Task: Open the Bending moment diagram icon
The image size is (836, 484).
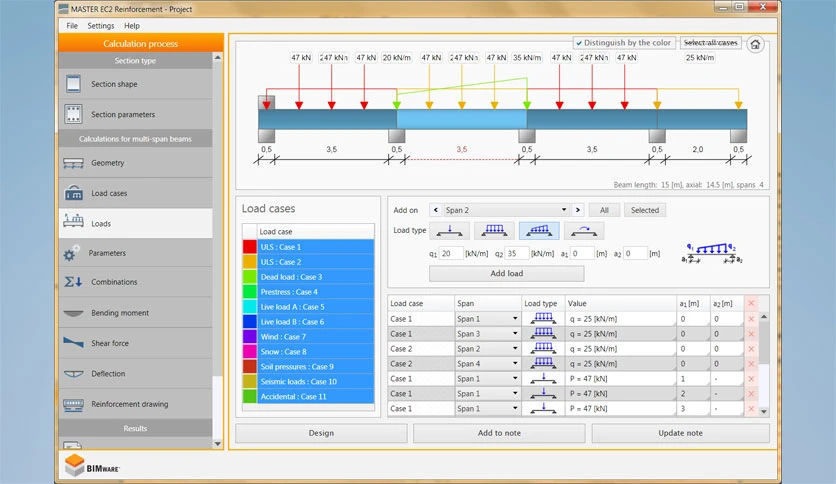Action: (x=73, y=313)
